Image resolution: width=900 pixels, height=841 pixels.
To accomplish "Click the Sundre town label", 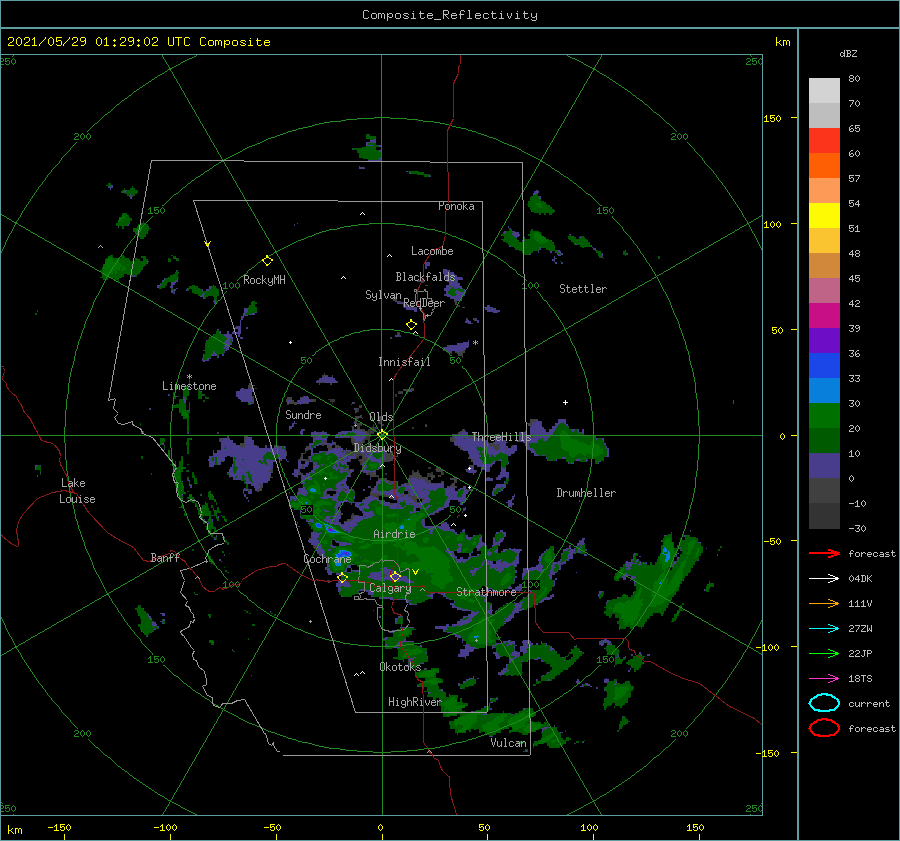I will click(303, 414).
